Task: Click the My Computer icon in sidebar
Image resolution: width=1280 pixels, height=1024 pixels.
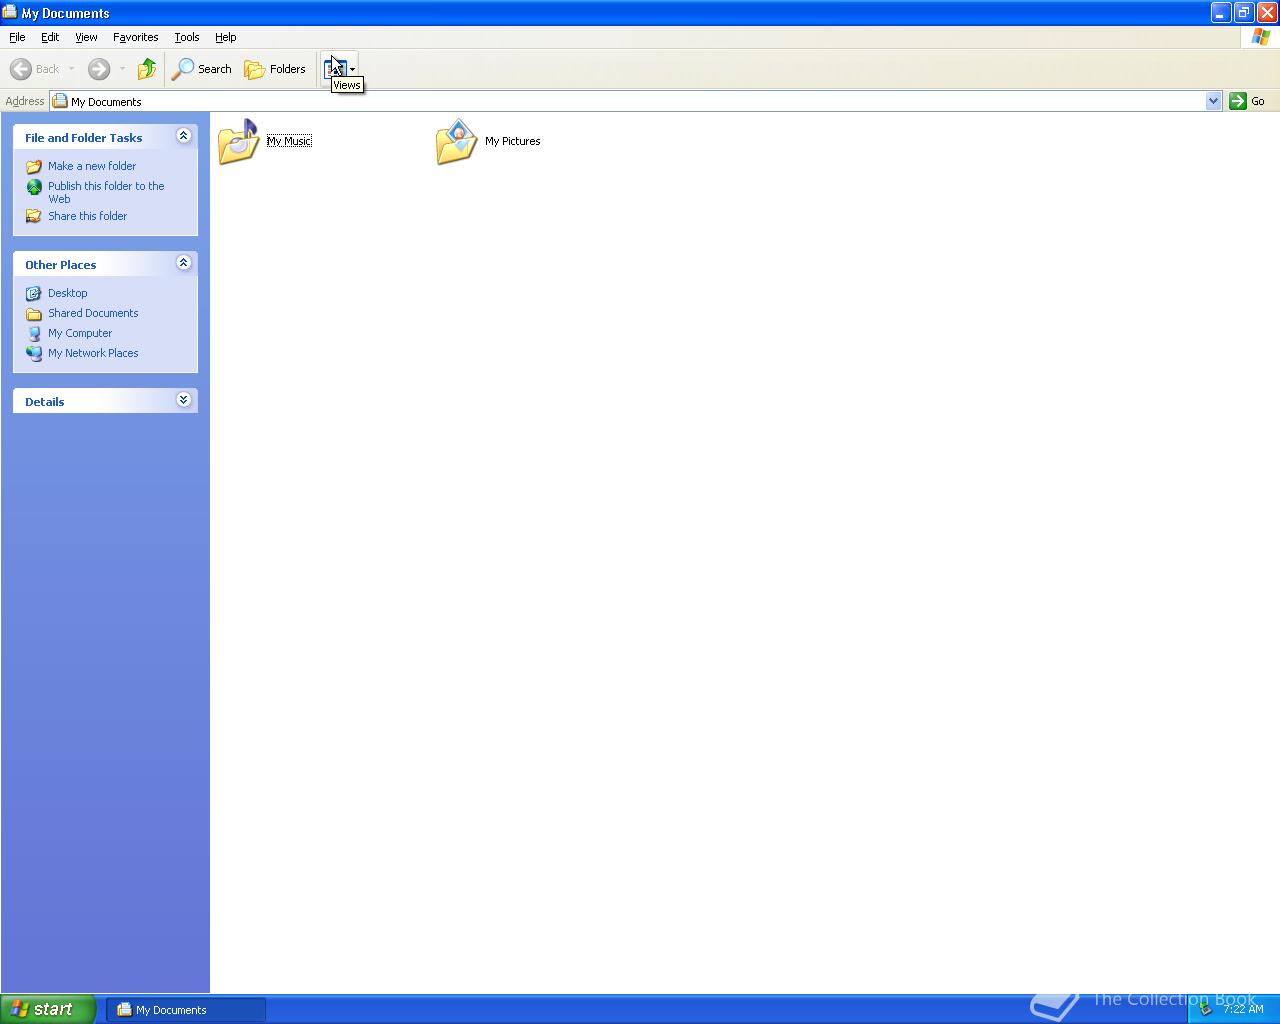Action: [34, 333]
